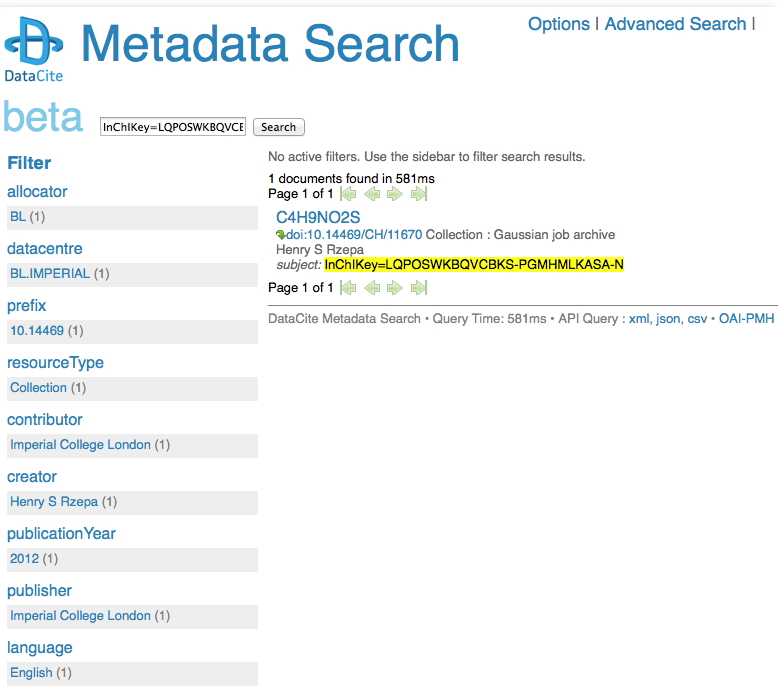778x686 pixels.
Task: Filter by resourceType Collection
Action: [x=38, y=387]
